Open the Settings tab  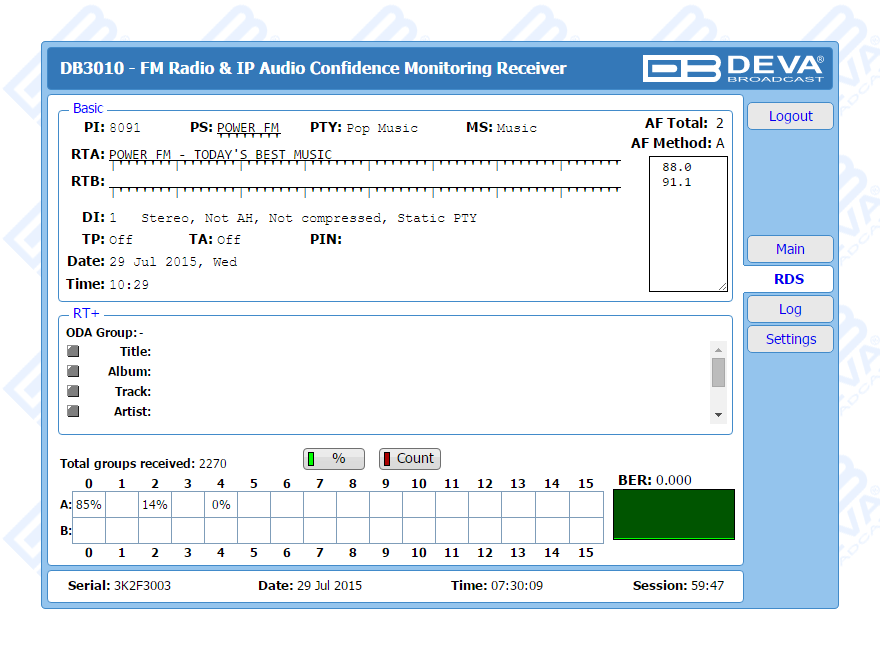tap(790, 339)
